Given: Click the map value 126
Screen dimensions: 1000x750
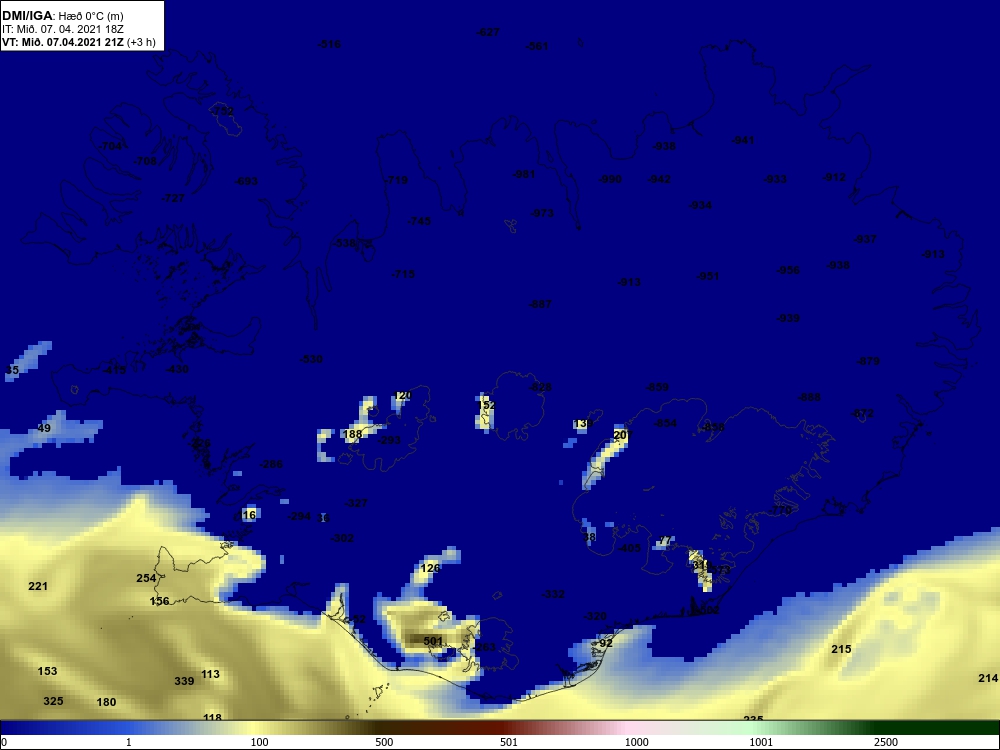Looking at the screenshot, I should pyautogui.click(x=430, y=568).
